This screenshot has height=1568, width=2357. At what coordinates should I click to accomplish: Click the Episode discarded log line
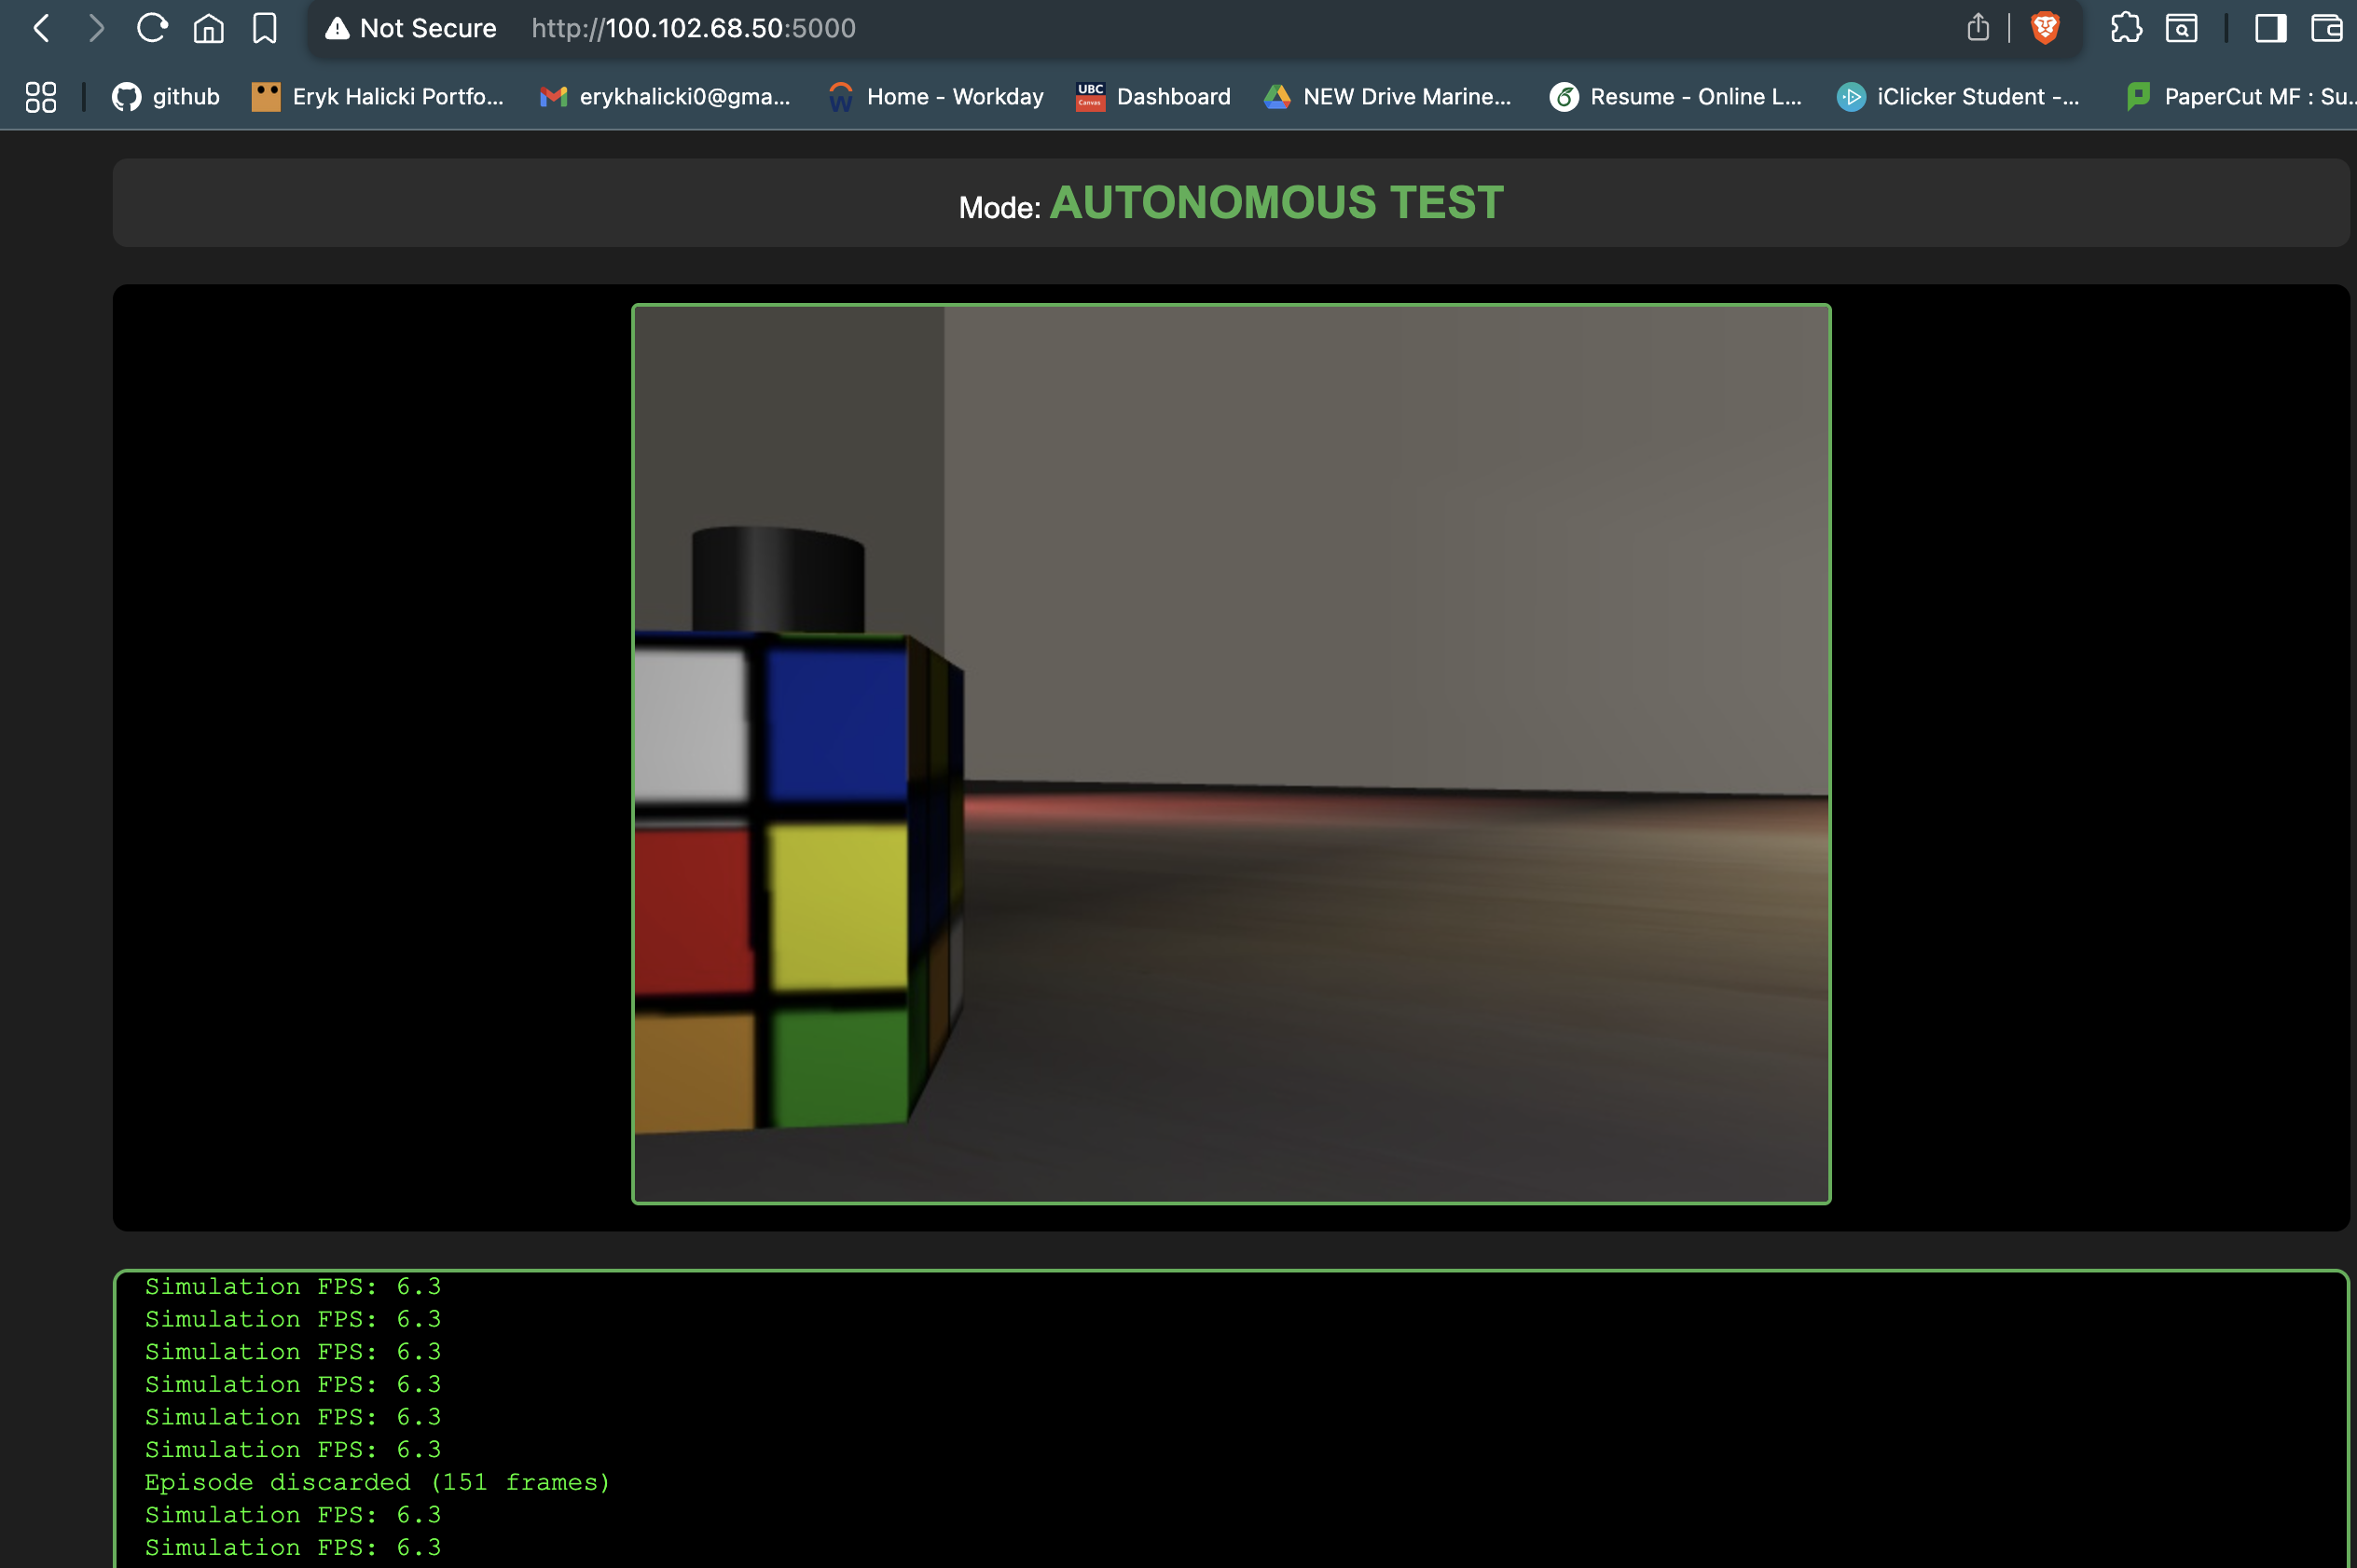(x=377, y=1482)
